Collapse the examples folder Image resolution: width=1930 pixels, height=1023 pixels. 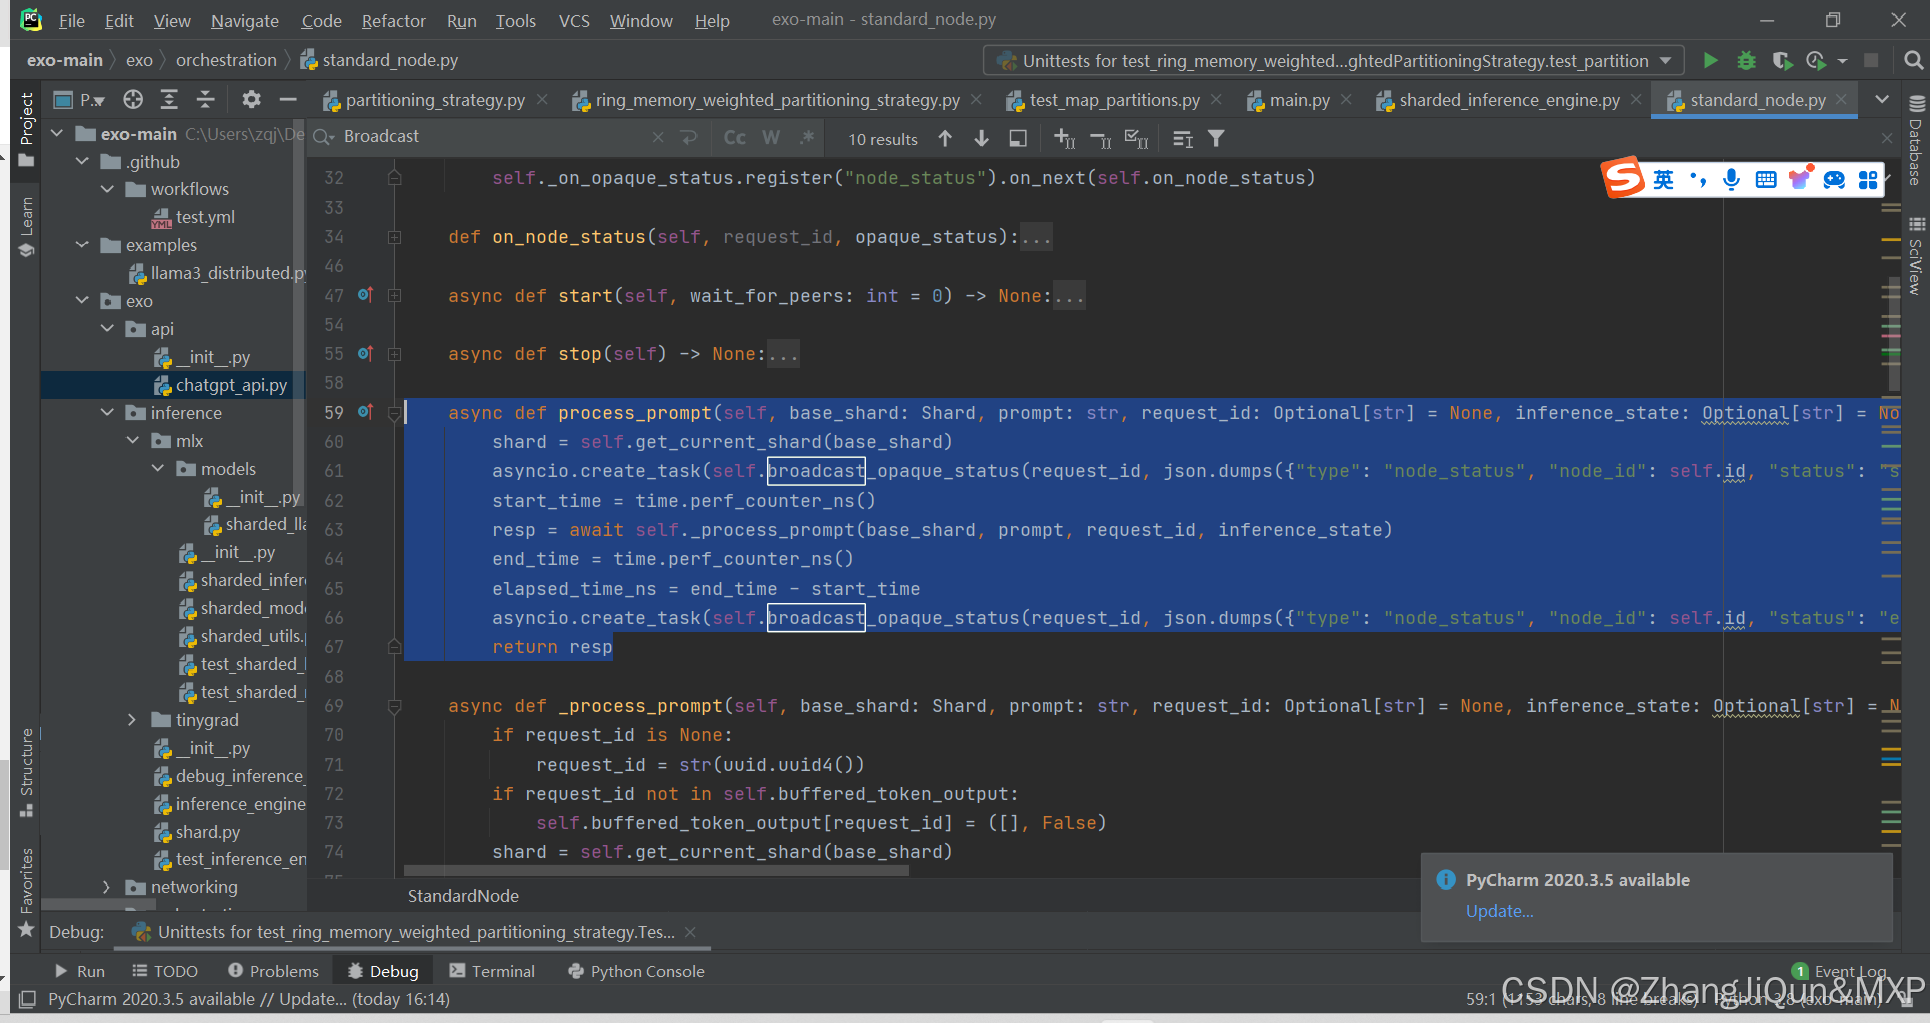tap(83, 245)
